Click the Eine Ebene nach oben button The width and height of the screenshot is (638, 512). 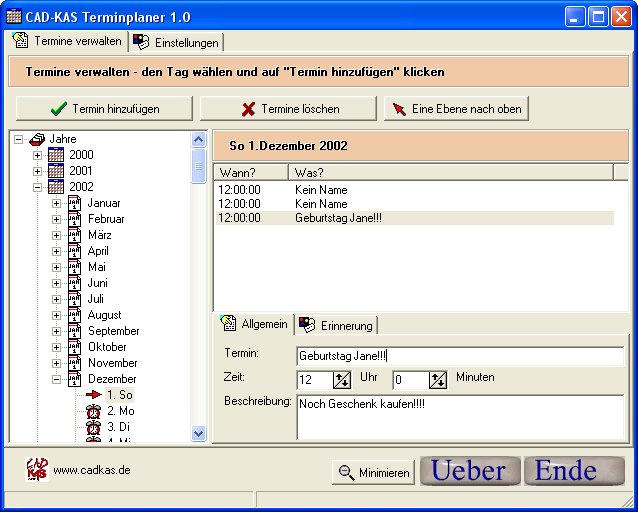coord(455,109)
